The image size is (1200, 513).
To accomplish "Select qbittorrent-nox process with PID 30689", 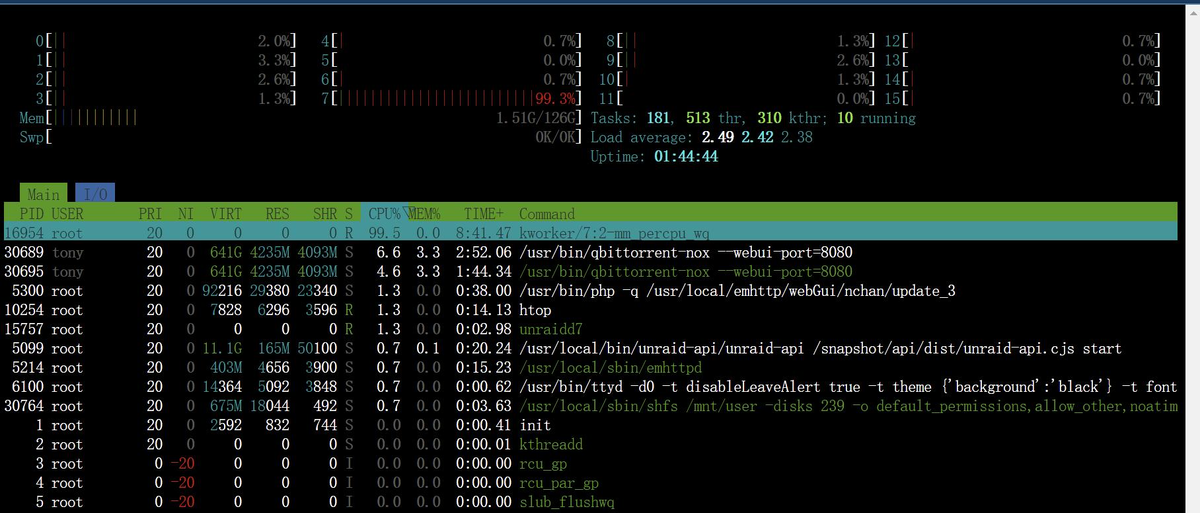I will 600,252.
